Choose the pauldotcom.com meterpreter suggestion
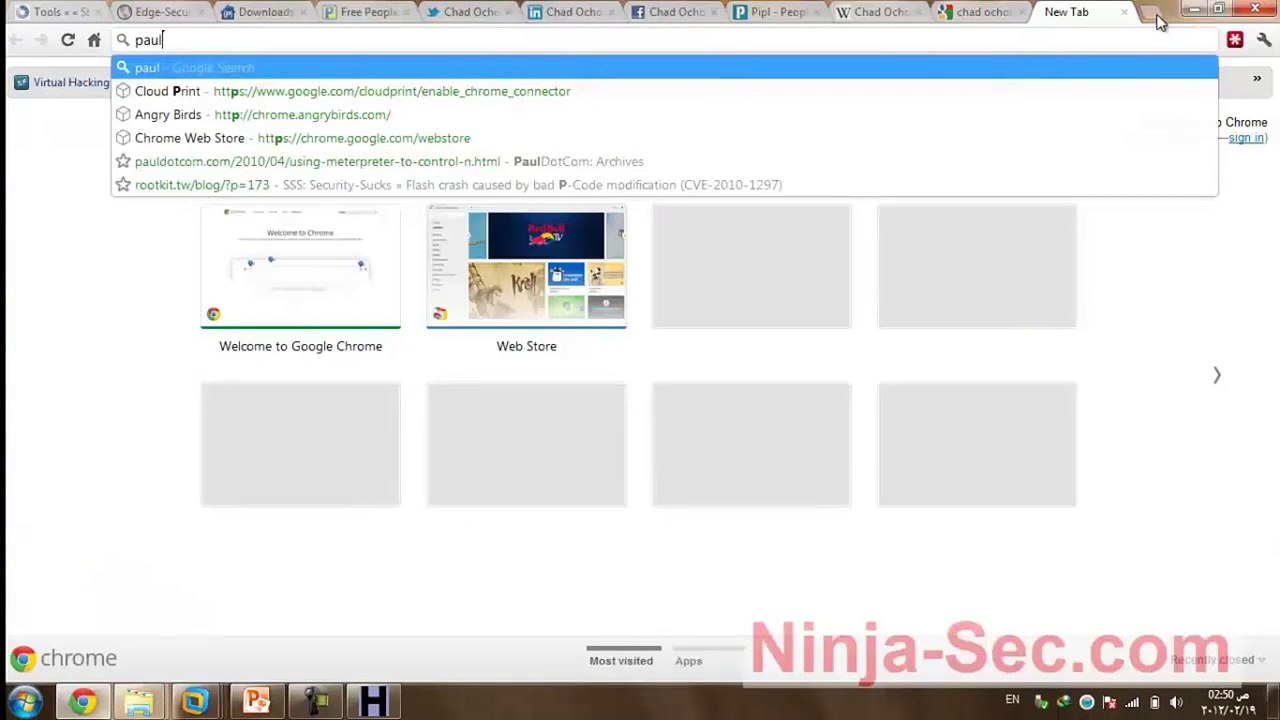 (665, 161)
